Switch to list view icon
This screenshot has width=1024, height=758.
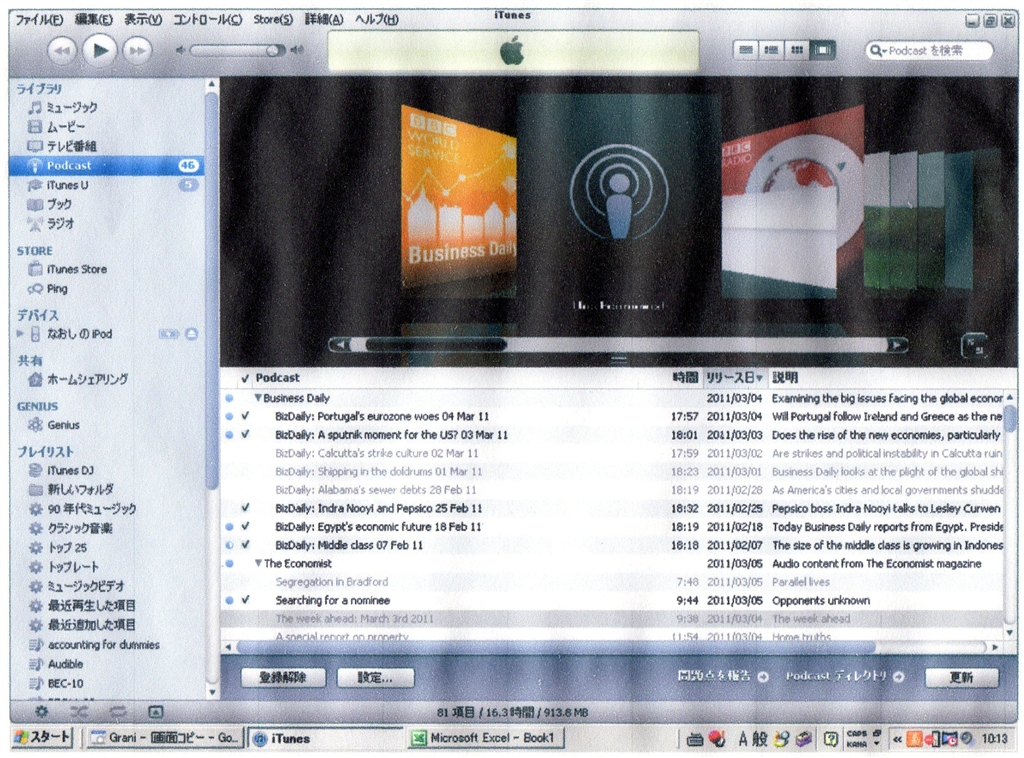click(745, 50)
